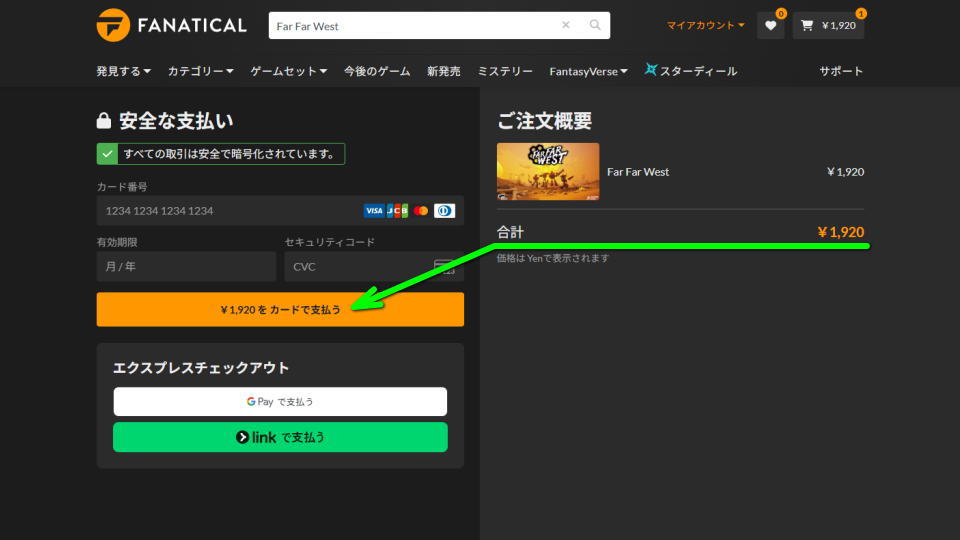Open the shopping cart showing ¥1,920
960x540 pixels.
point(828,25)
